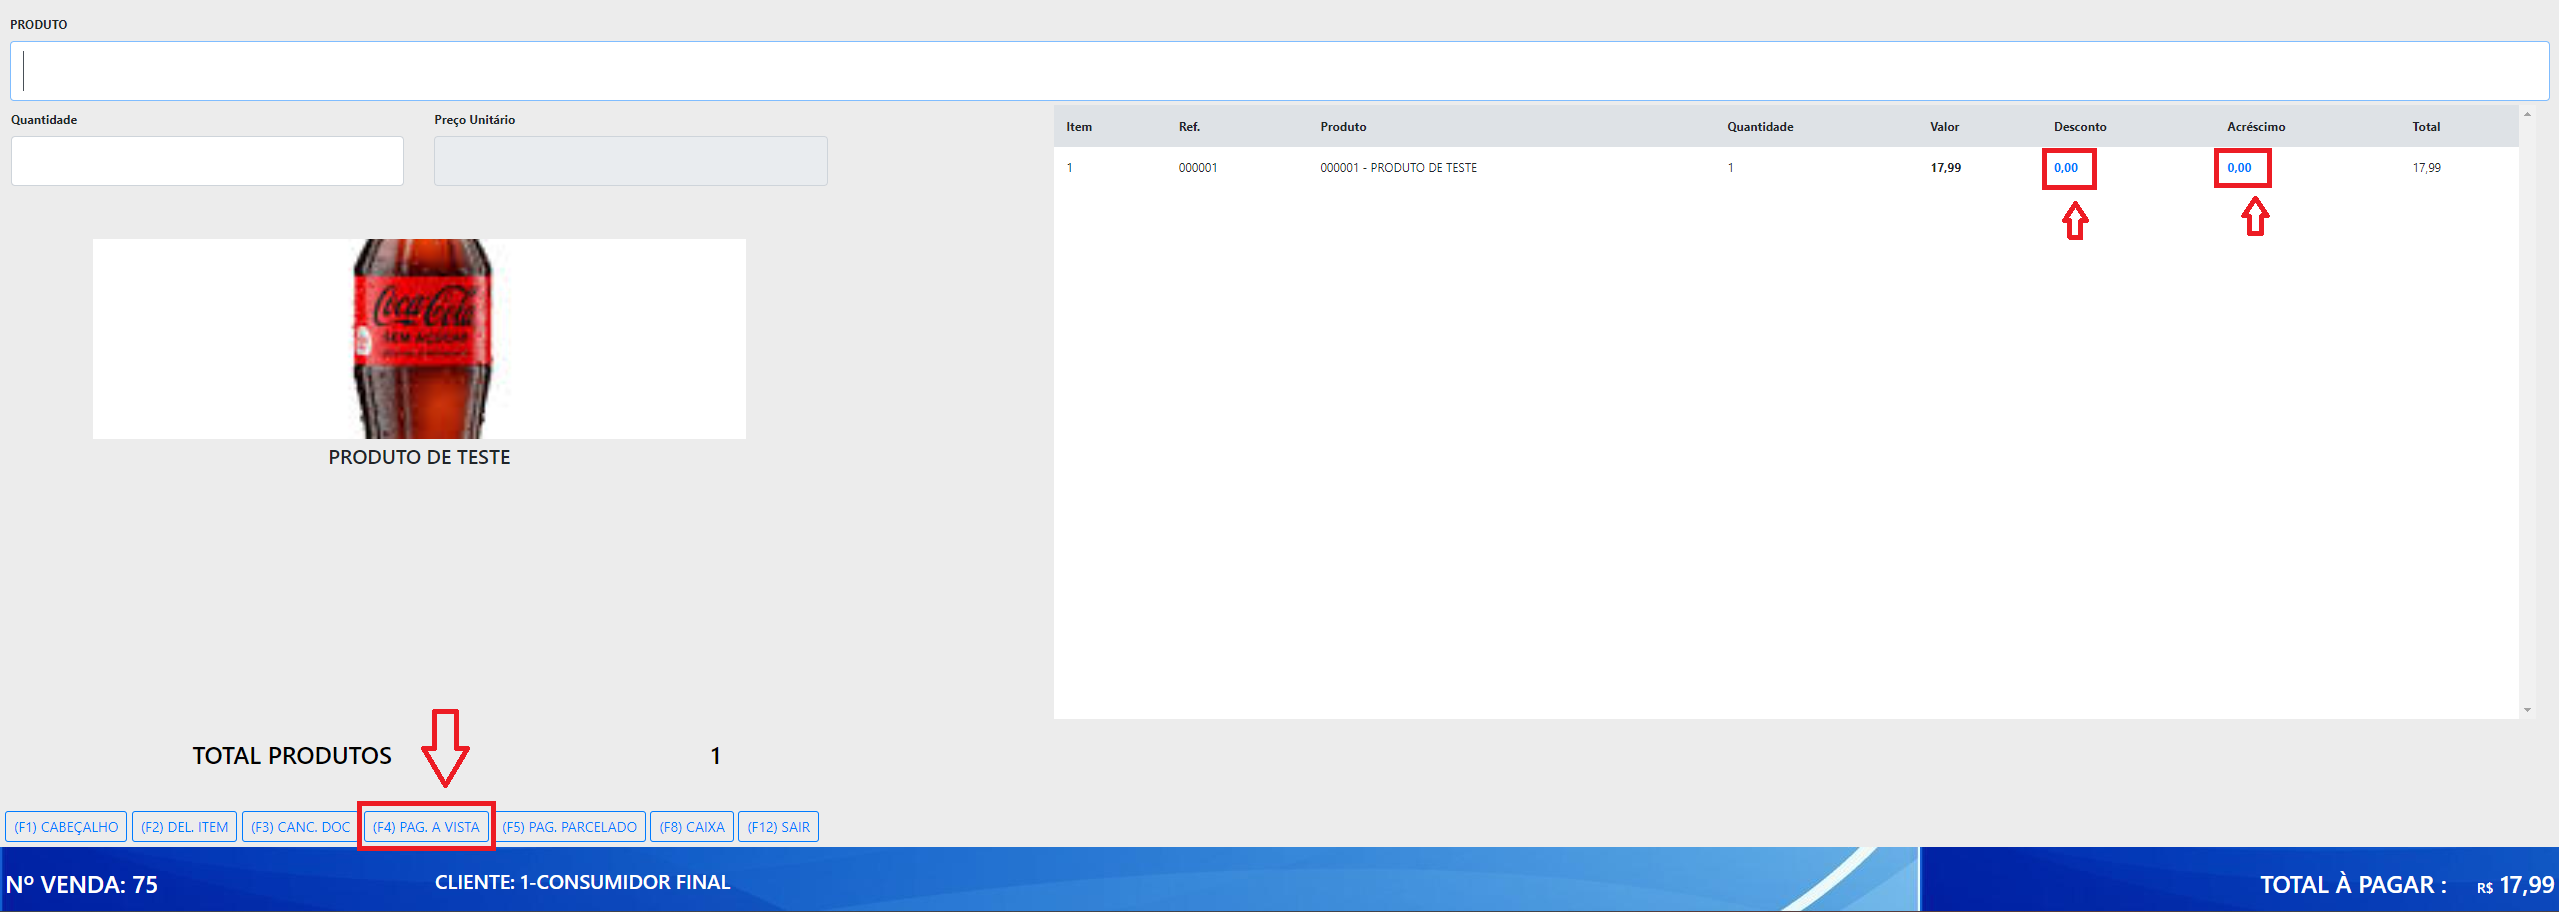Click the Valor column header
The image size is (2559, 912).
coord(1944,127)
